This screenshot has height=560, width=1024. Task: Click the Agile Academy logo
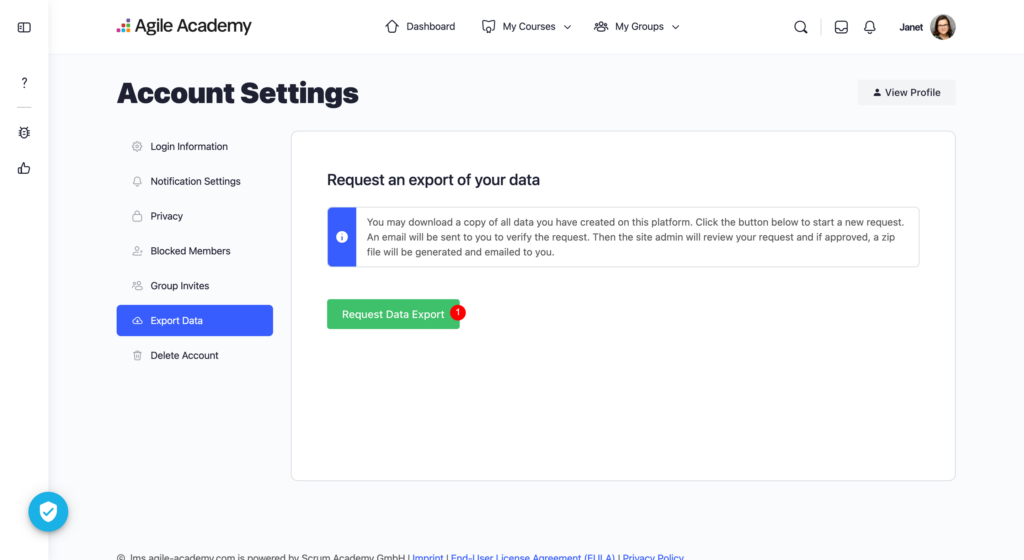coord(184,27)
